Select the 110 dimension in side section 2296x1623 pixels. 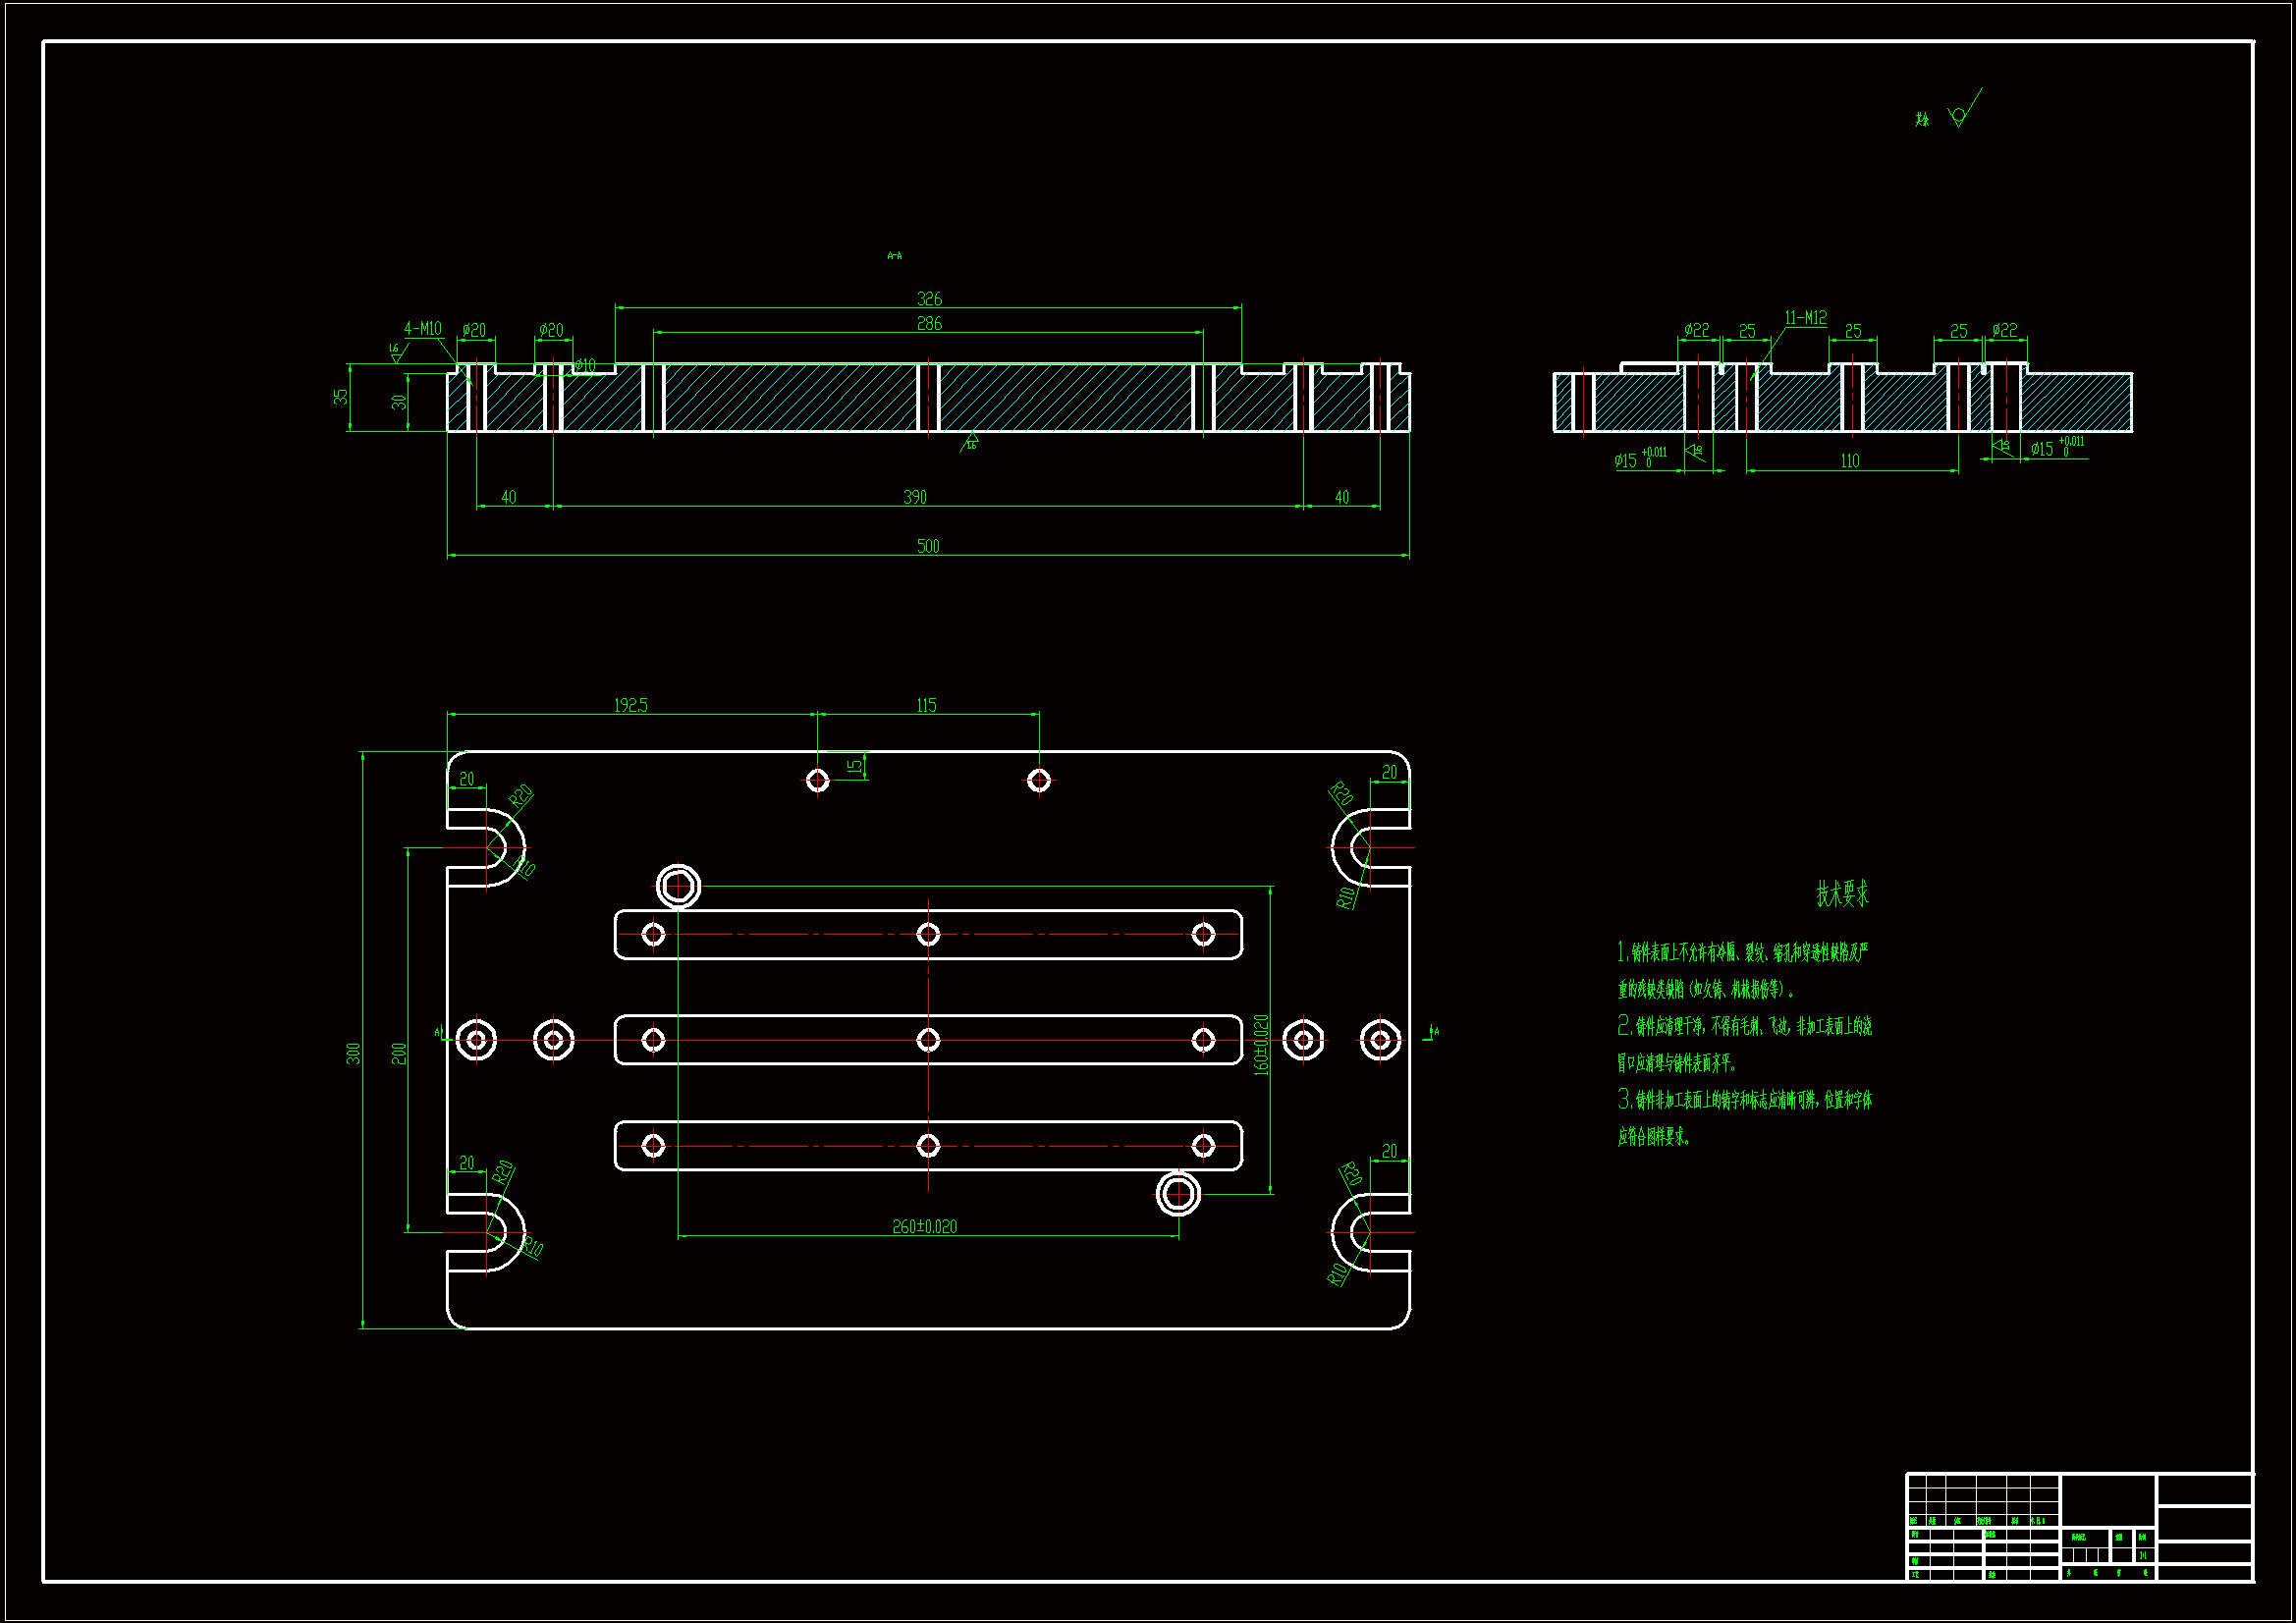pos(1850,461)
